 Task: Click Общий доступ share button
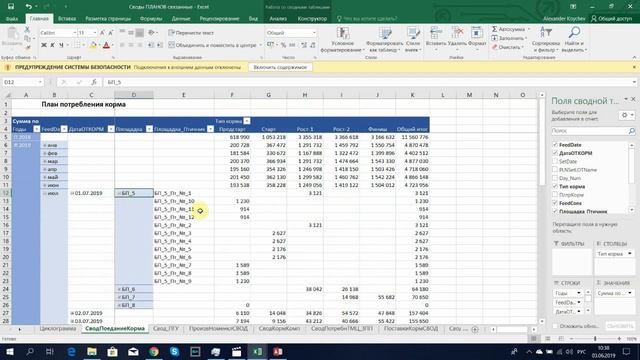611,19
